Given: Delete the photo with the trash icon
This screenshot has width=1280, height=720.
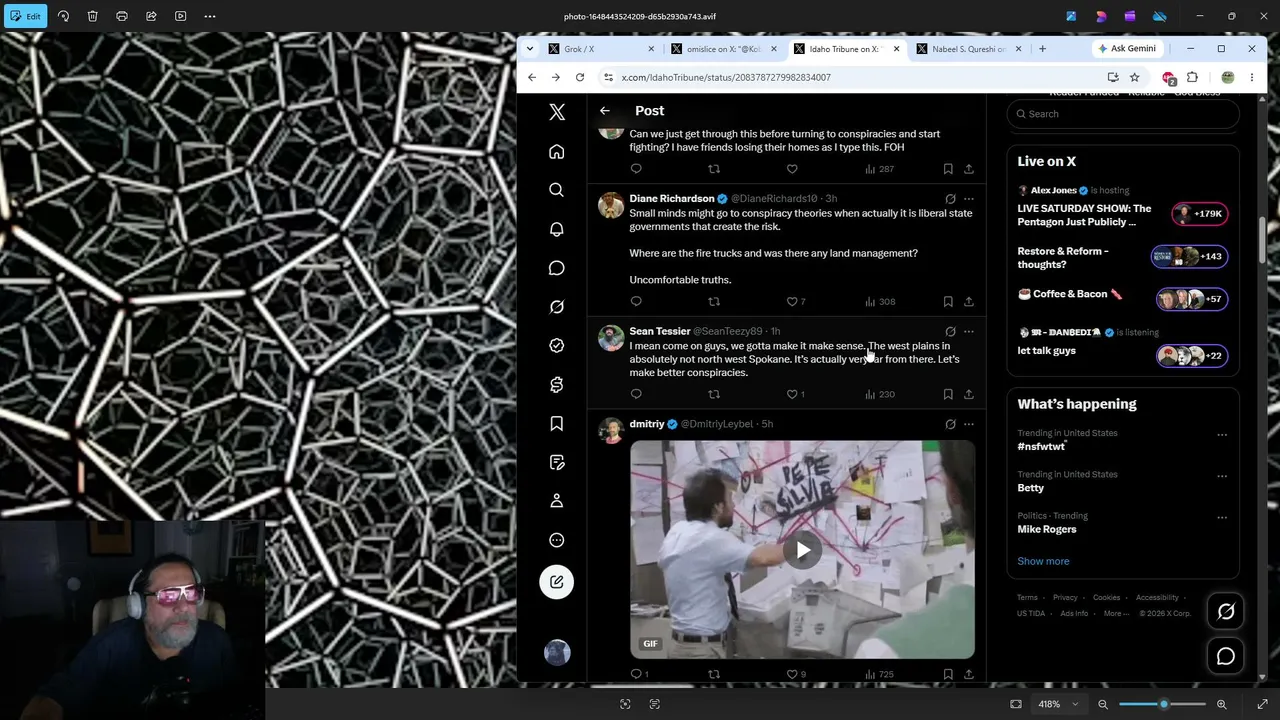Looking at the screenshot, I should pyautogui.click(x=92, y=16).
